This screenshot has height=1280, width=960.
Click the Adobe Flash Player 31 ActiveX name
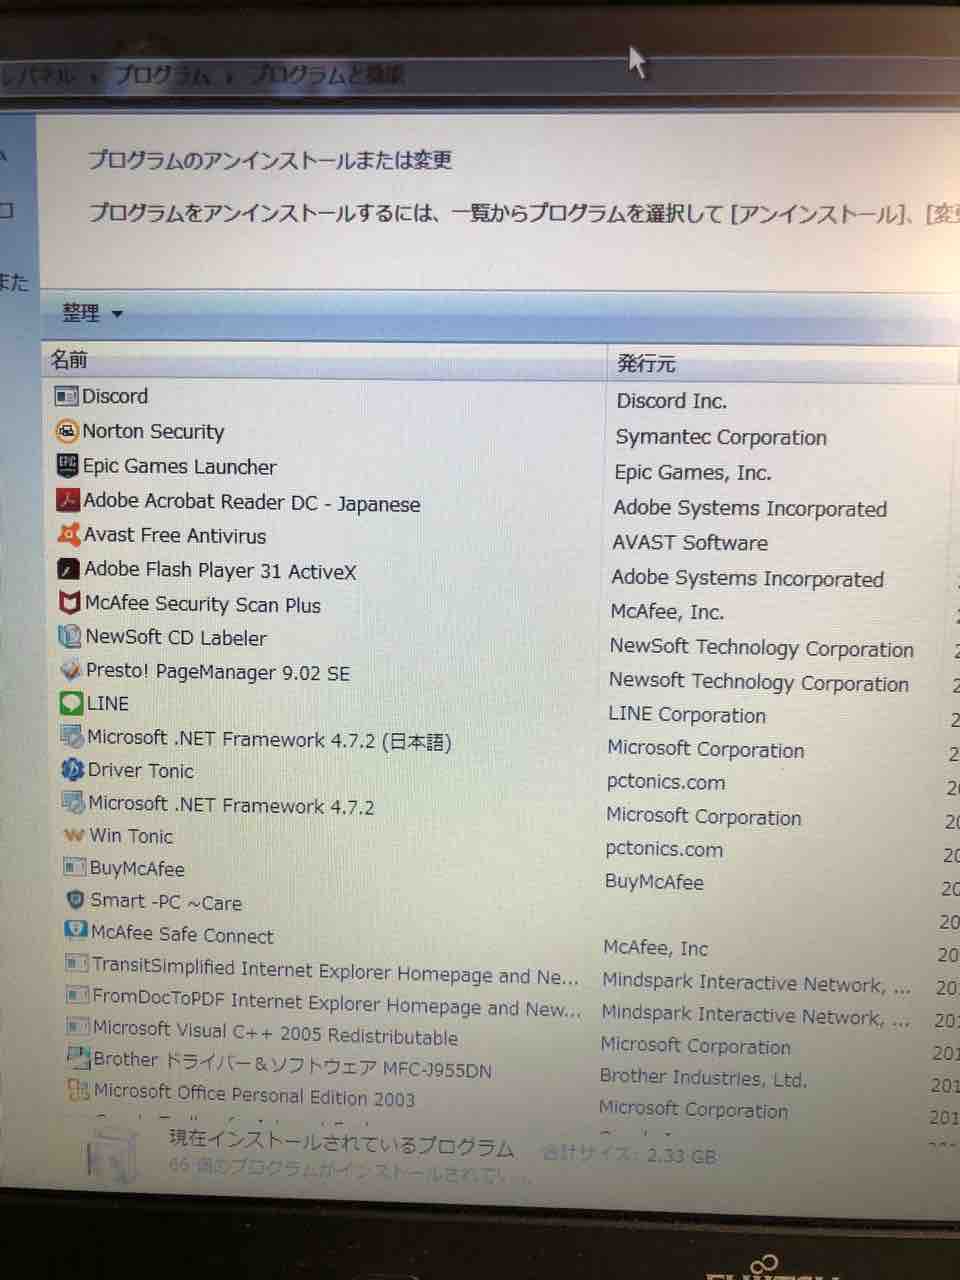(x=220, y=571)
